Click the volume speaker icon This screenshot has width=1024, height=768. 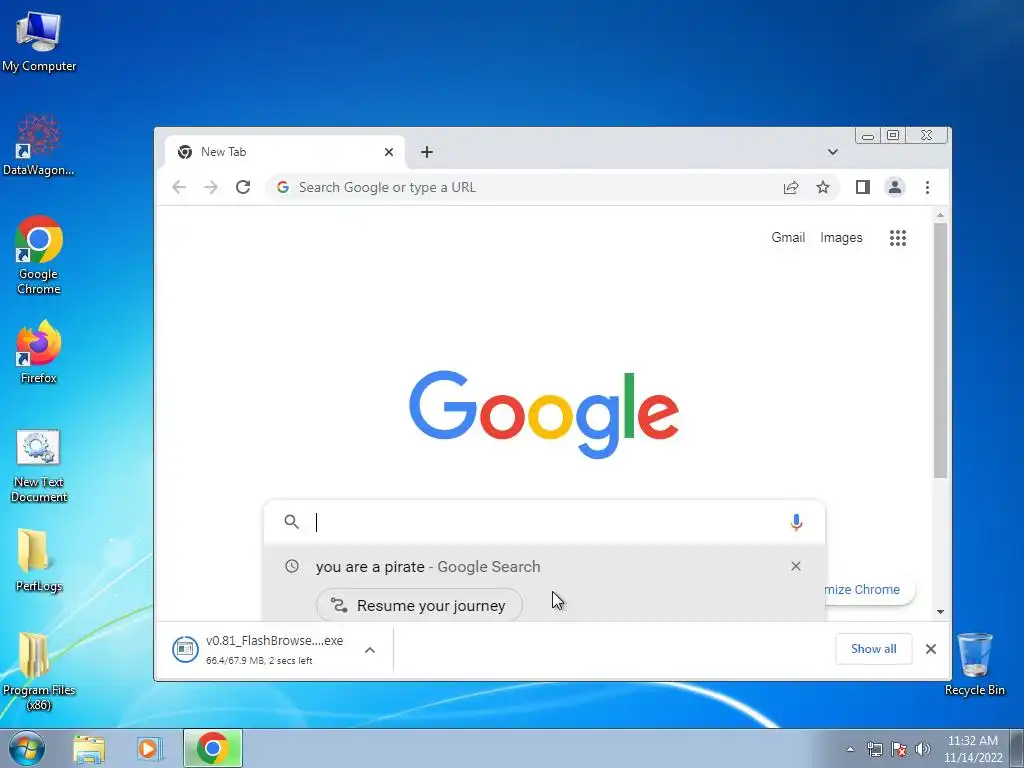pyautogui.click(x=923, y=749)
